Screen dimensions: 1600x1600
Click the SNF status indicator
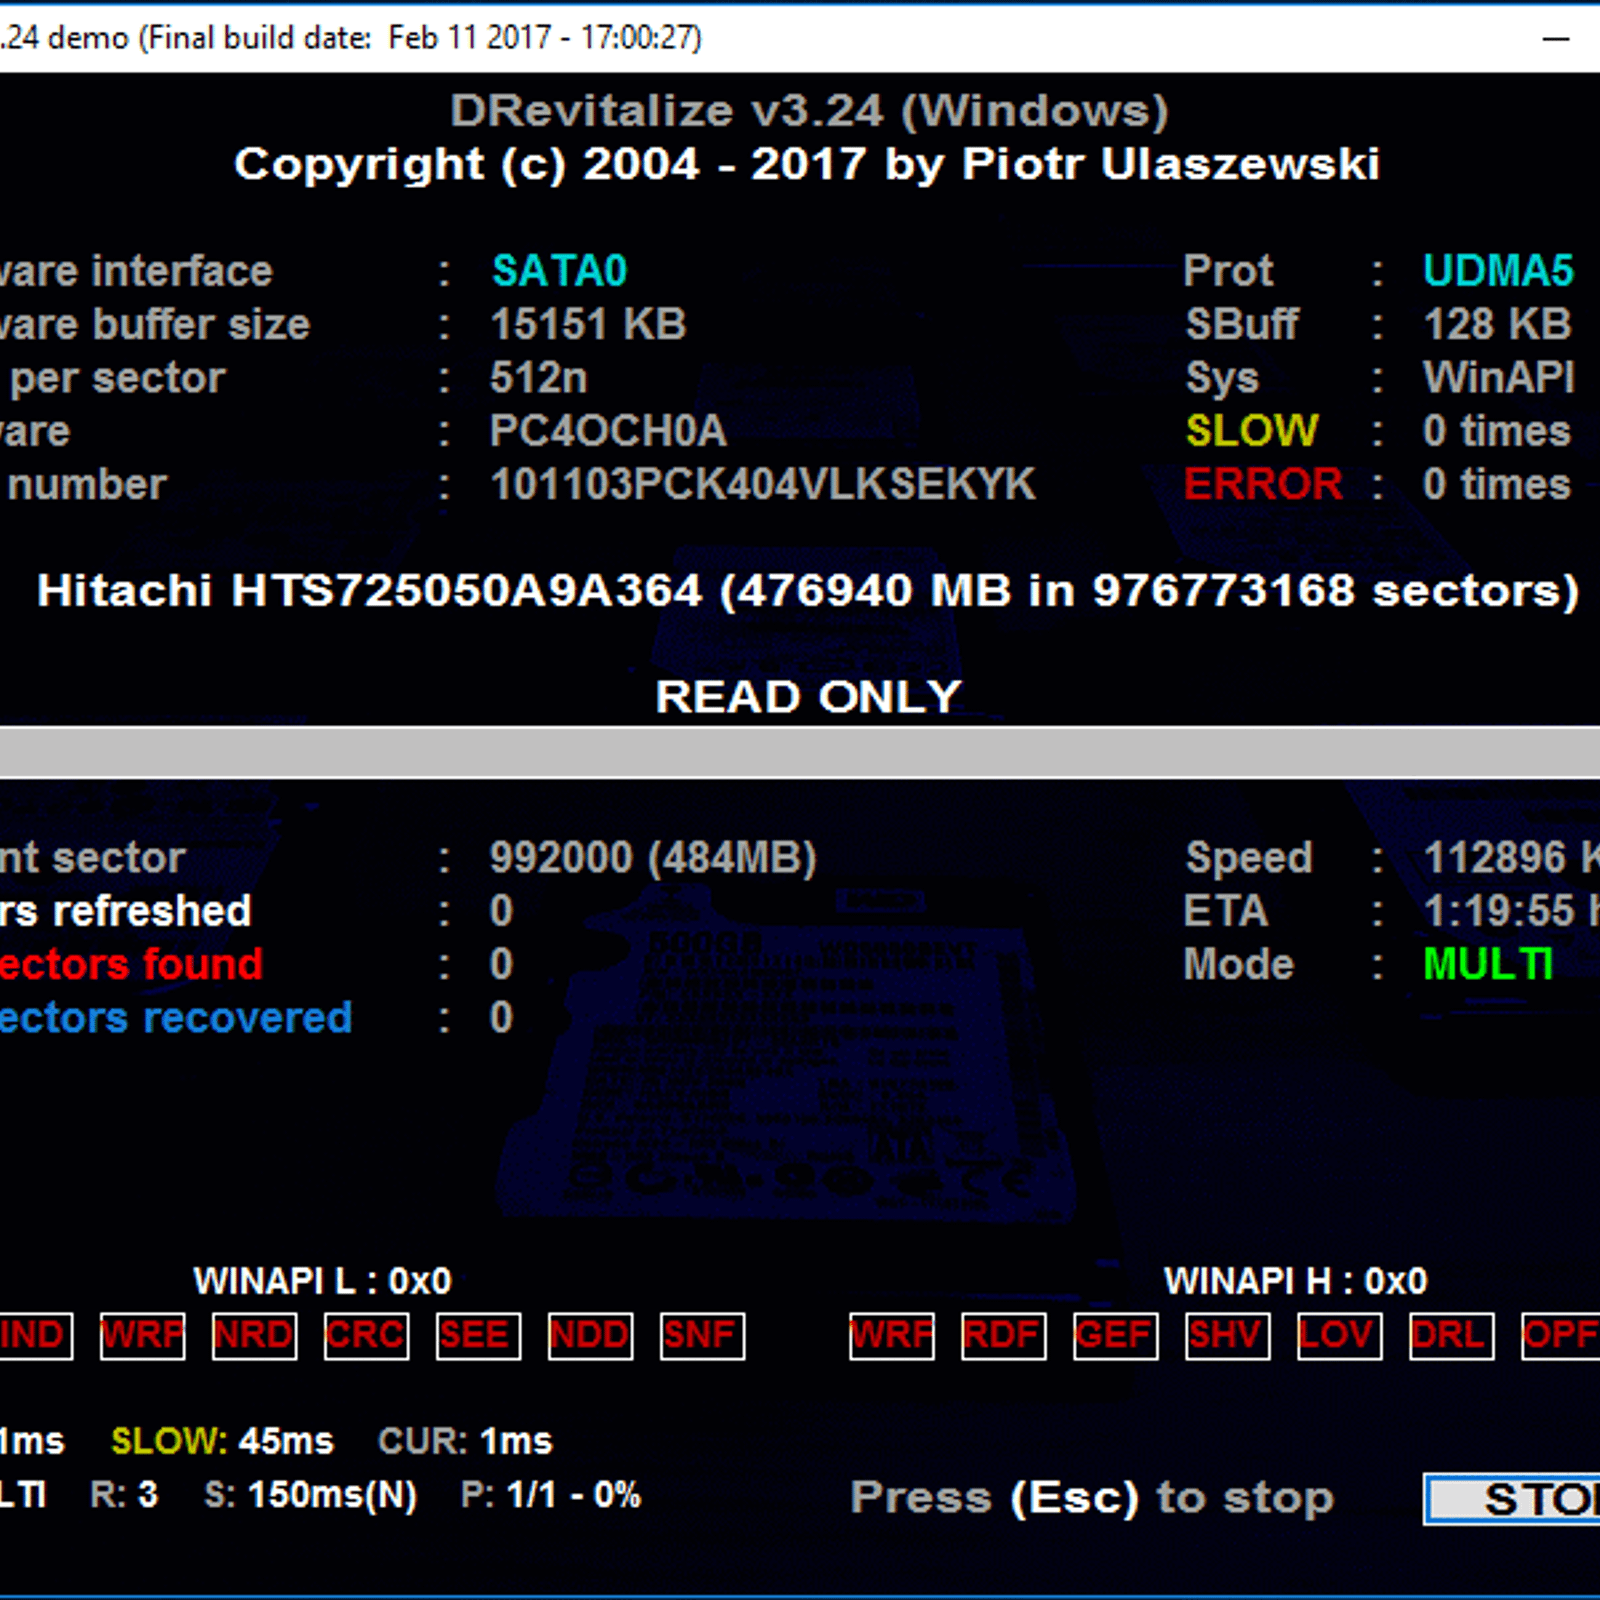click(x=703, y=1336)
